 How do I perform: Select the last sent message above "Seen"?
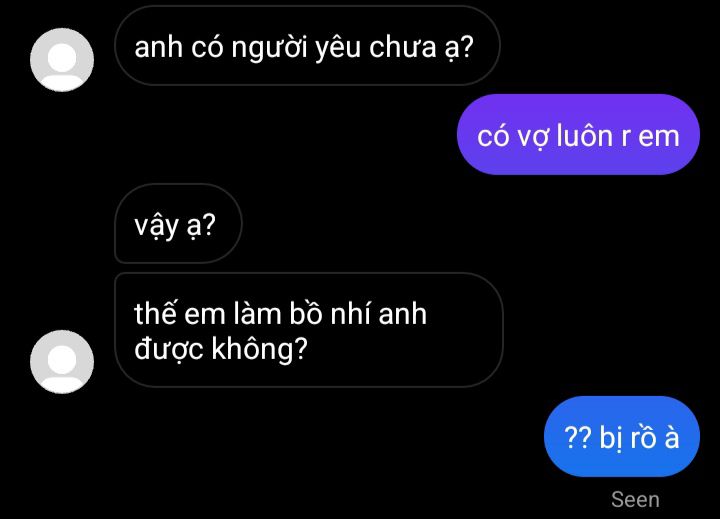(x=622, y=436)
